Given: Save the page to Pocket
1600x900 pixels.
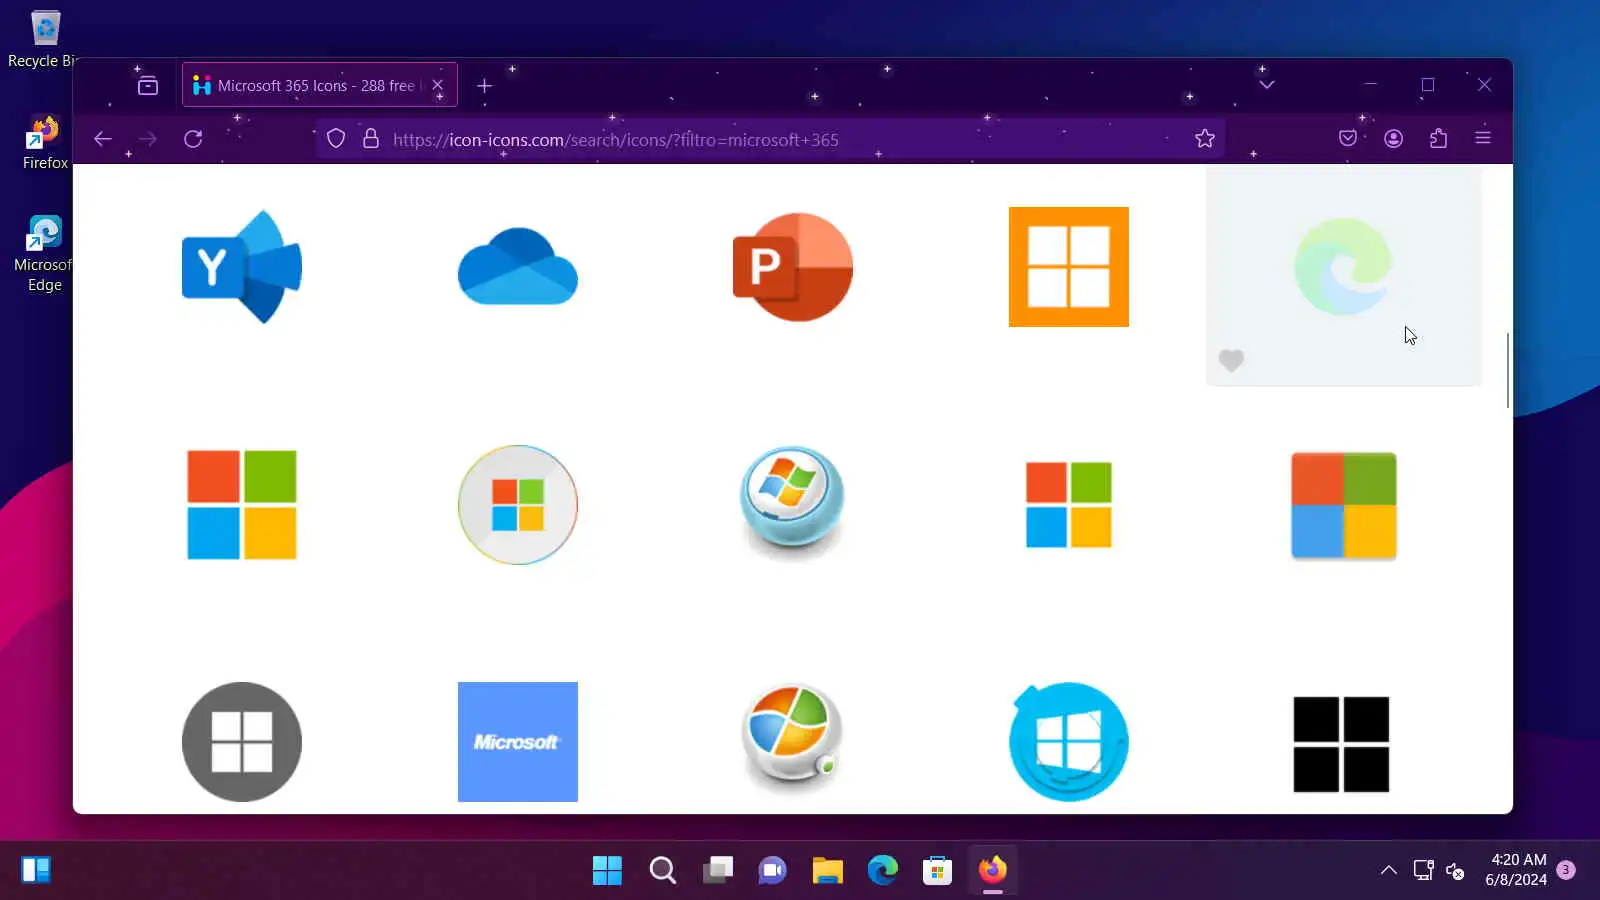Looking at the screenshot, I should click(x=1348, y=139).
